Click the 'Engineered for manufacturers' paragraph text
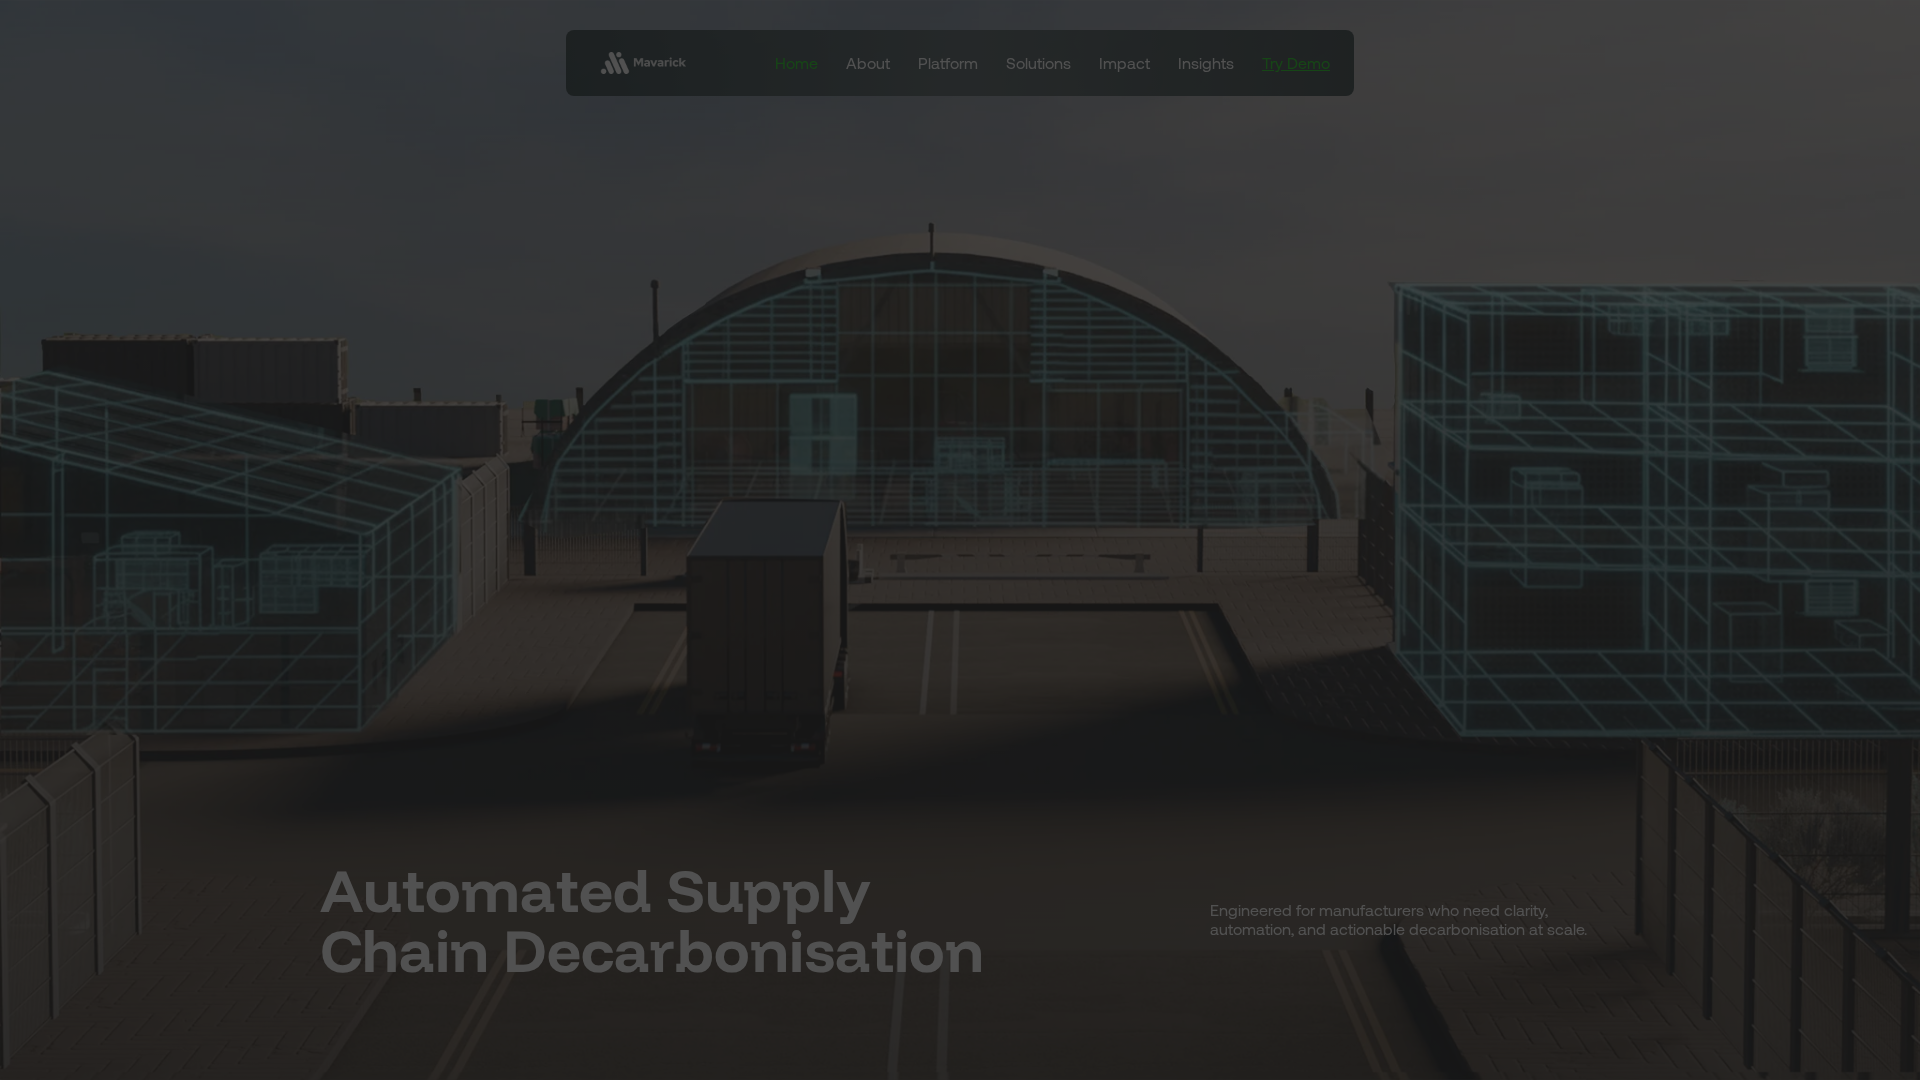The height and width of the screenshot is (1080, 1920). point(1397,920)
